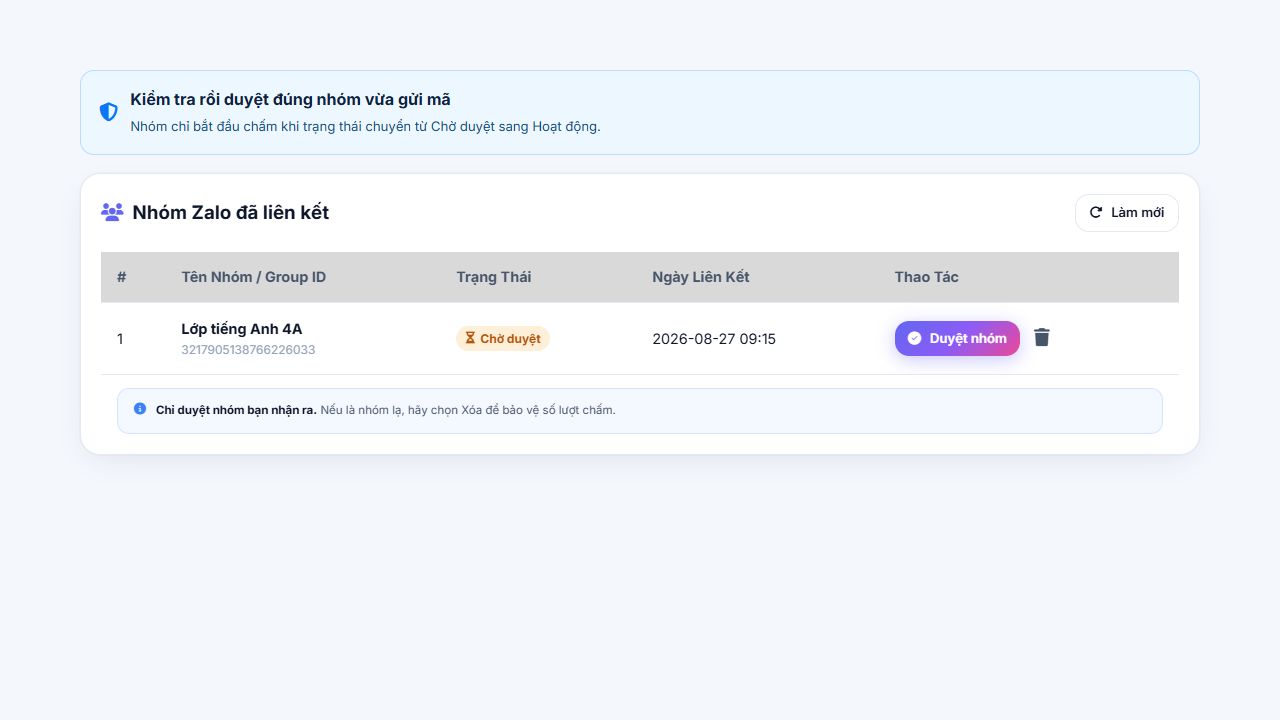Click the group ID 3217905138766226033
The width and height of the screenshot is (1280, 720).
pos(248,350)
